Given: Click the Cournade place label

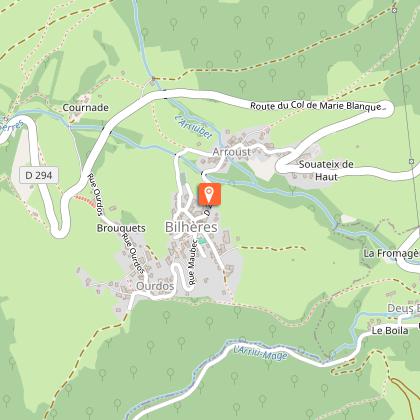Looking at the screenshot, I should coord(86,108).
